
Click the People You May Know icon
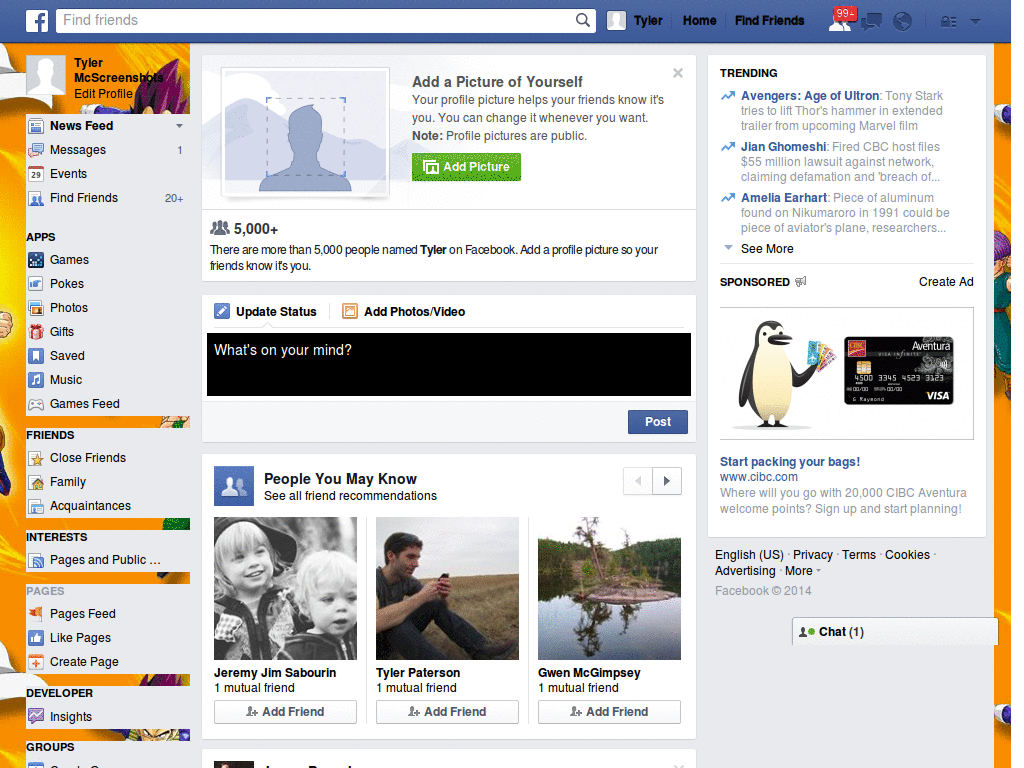click(x=234, y=486)
